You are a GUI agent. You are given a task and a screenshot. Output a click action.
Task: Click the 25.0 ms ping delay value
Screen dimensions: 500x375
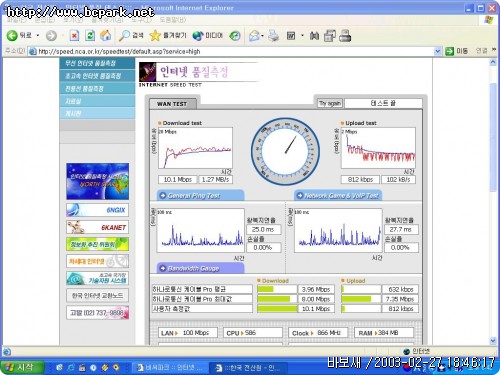click(x=263, y=229)
